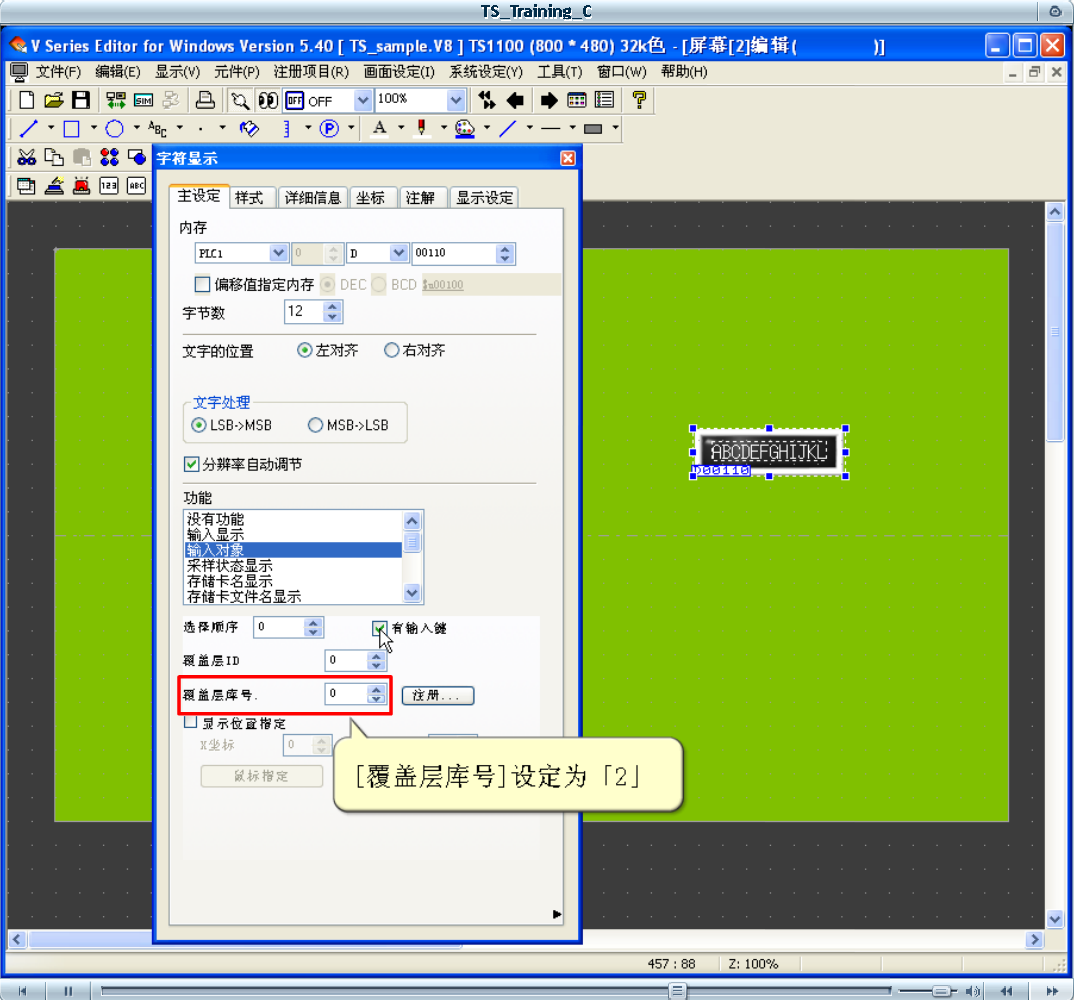Screen dimensions: 1074x1000
Task: Uncheck the 有输入键 checkbox
Action: coord(380,628)
